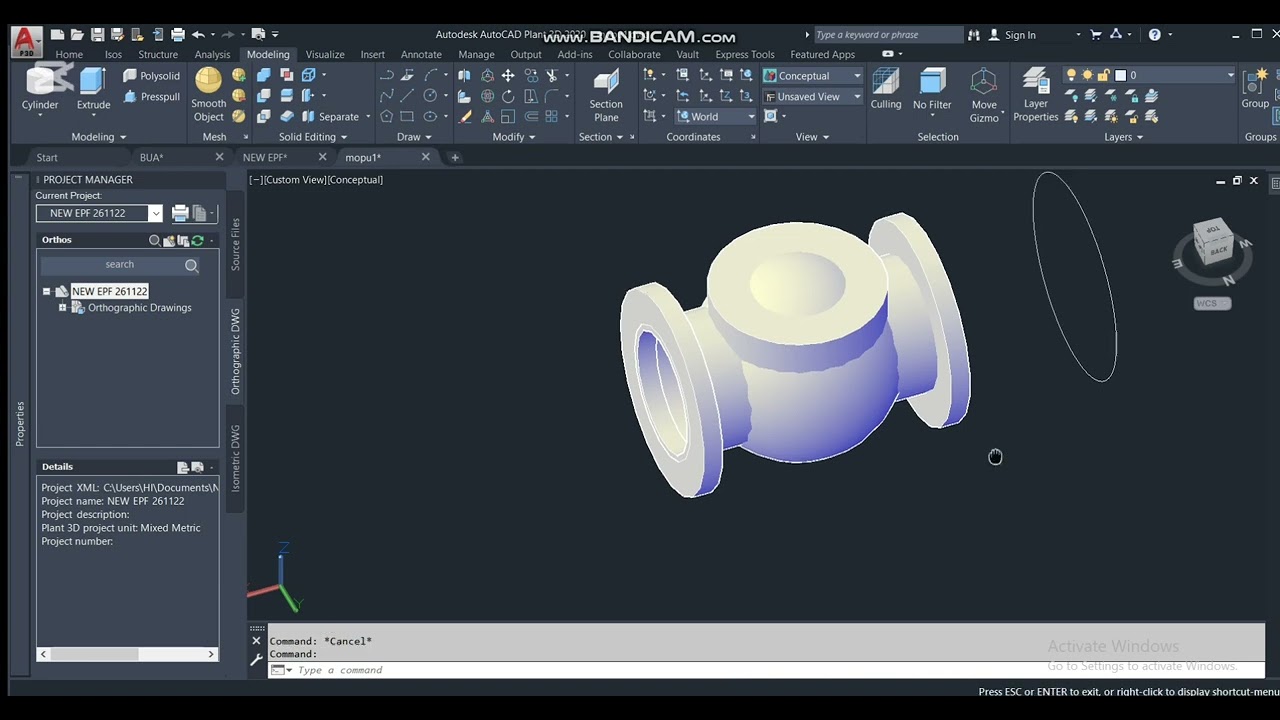The height and width of the screenshot is (720, 1280).
Task: Click the Move Gizmo tool
Action: pyautogui.click(x=984, y=95)
